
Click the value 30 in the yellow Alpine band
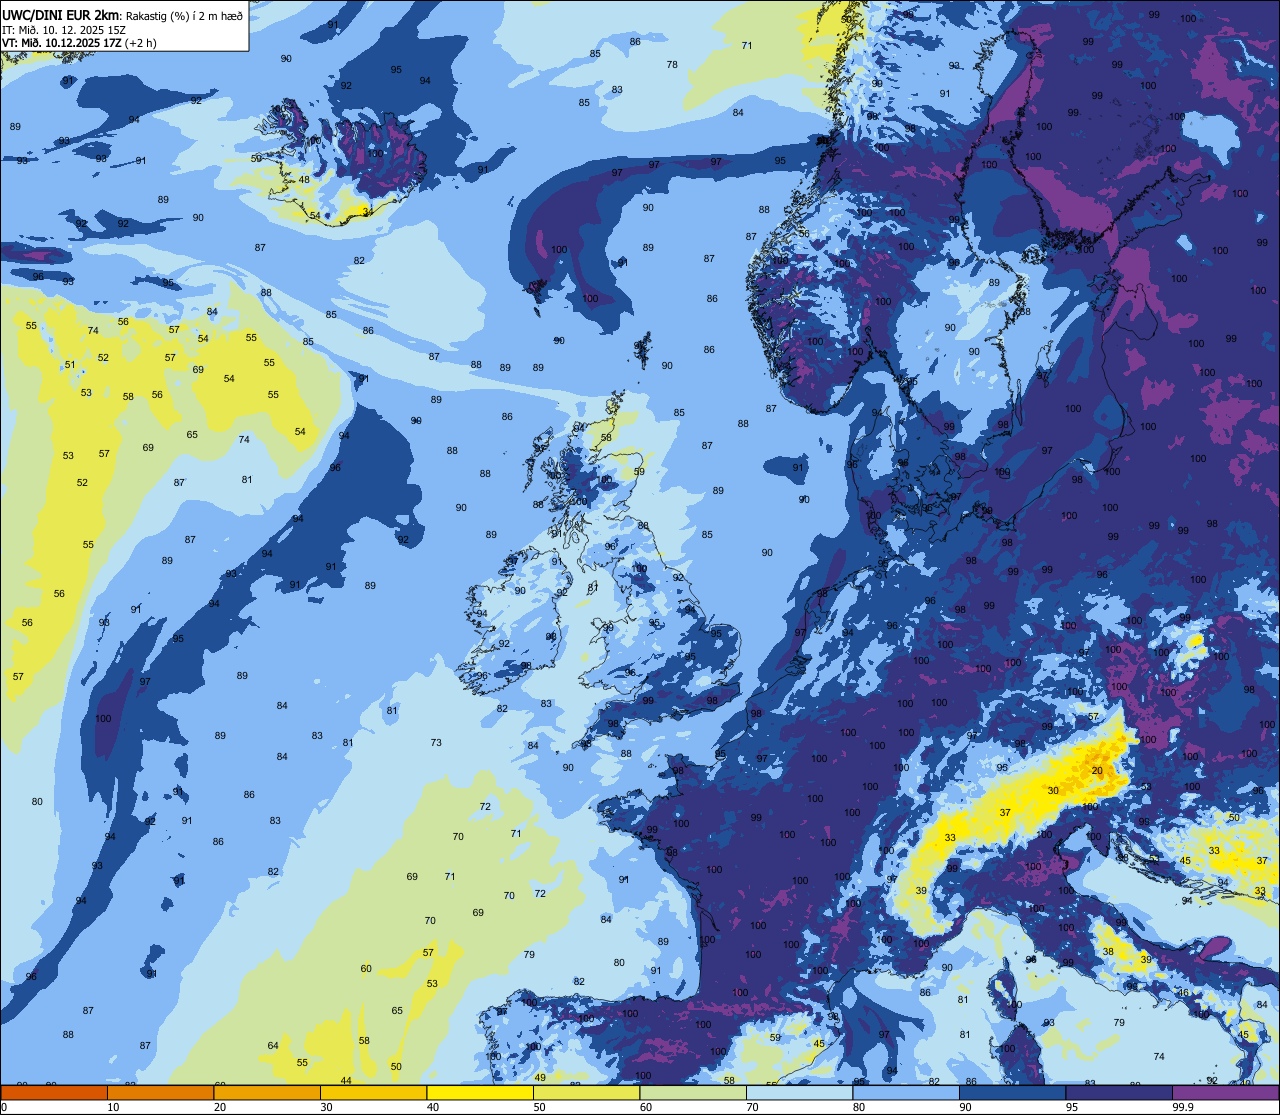click(1053, 791)
